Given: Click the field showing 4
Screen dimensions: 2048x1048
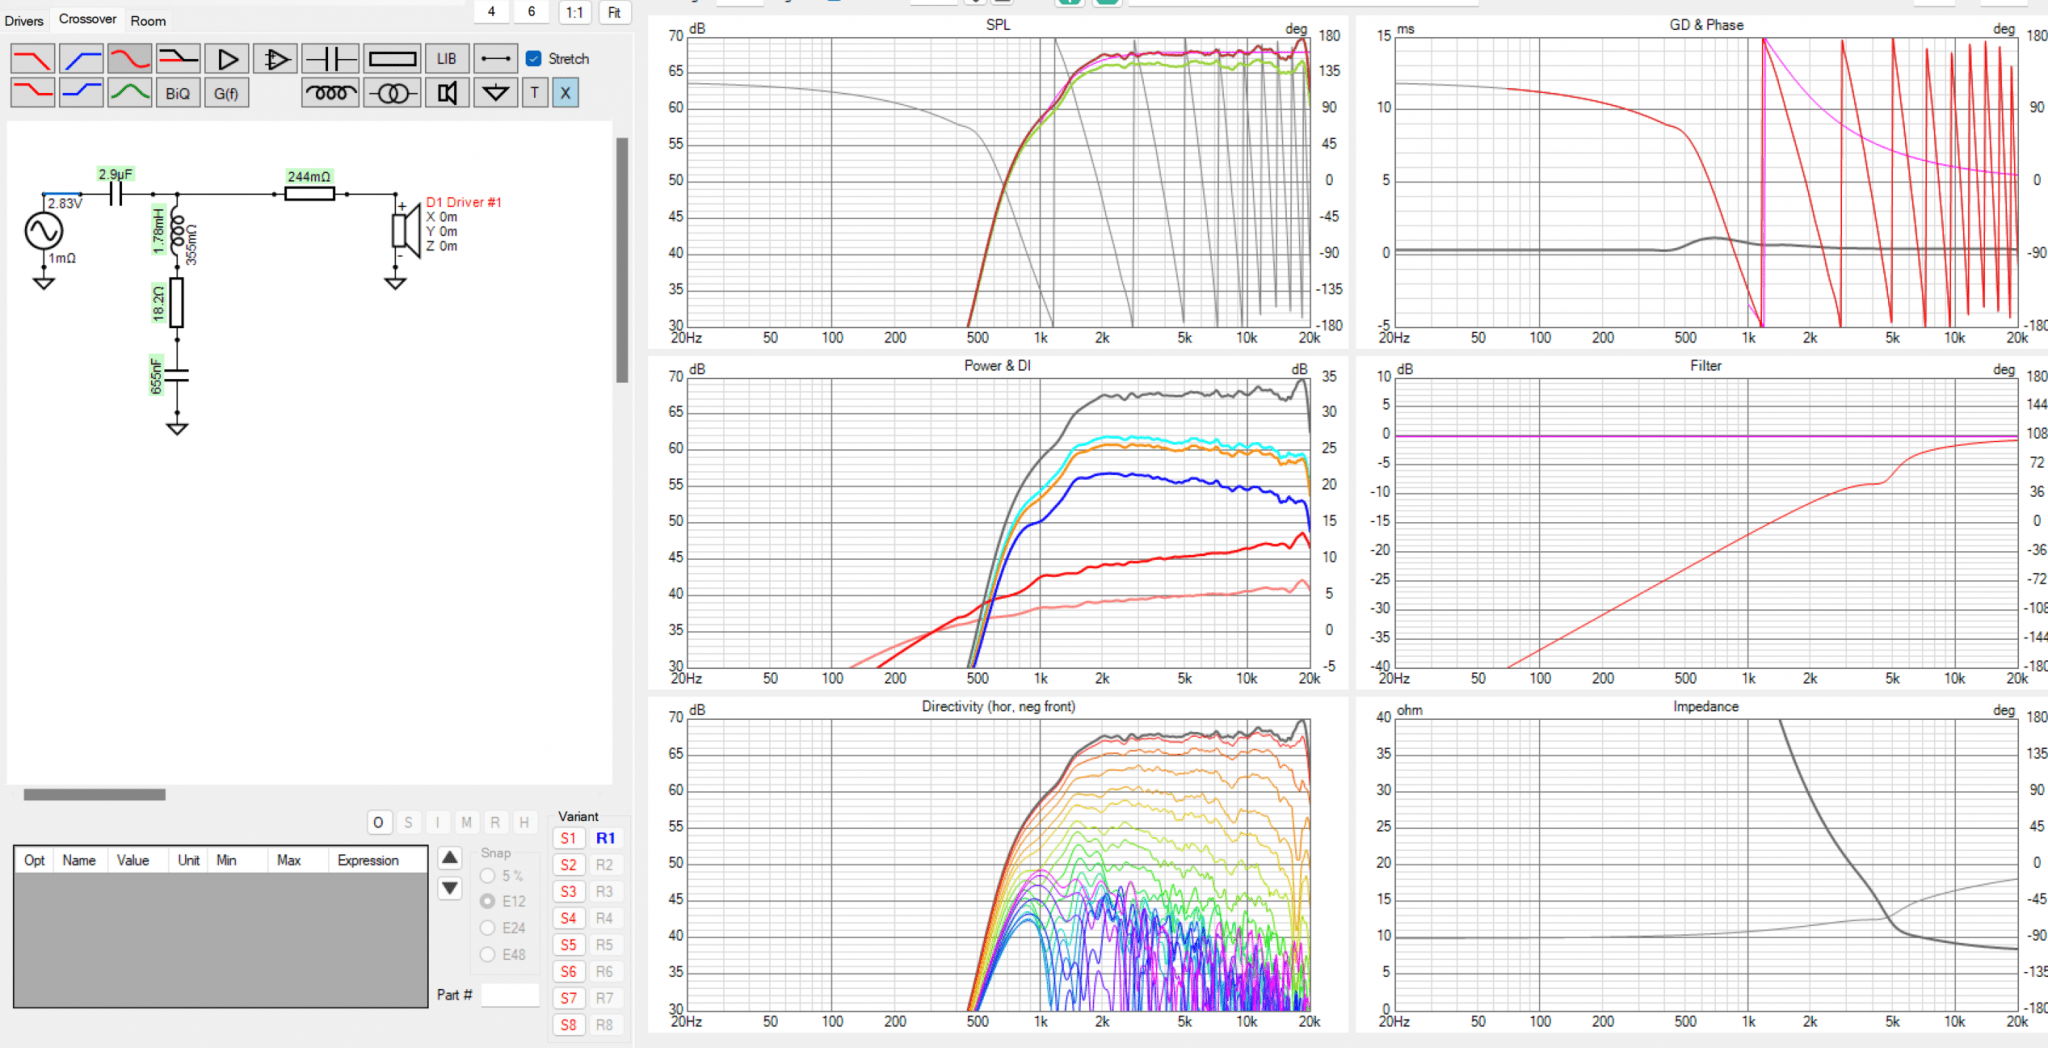Looking at the screenshot, I should coord(491,11).
